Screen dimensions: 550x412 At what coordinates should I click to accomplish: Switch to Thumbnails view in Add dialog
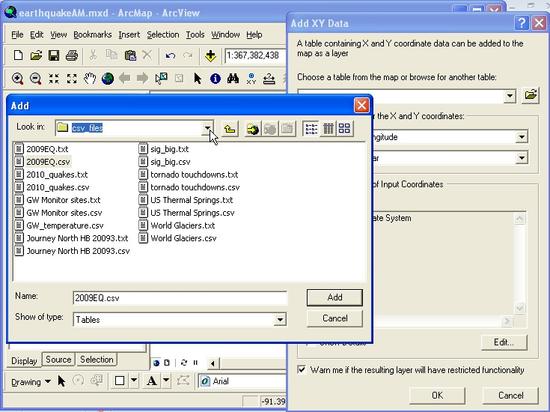(x=344, y=129)
